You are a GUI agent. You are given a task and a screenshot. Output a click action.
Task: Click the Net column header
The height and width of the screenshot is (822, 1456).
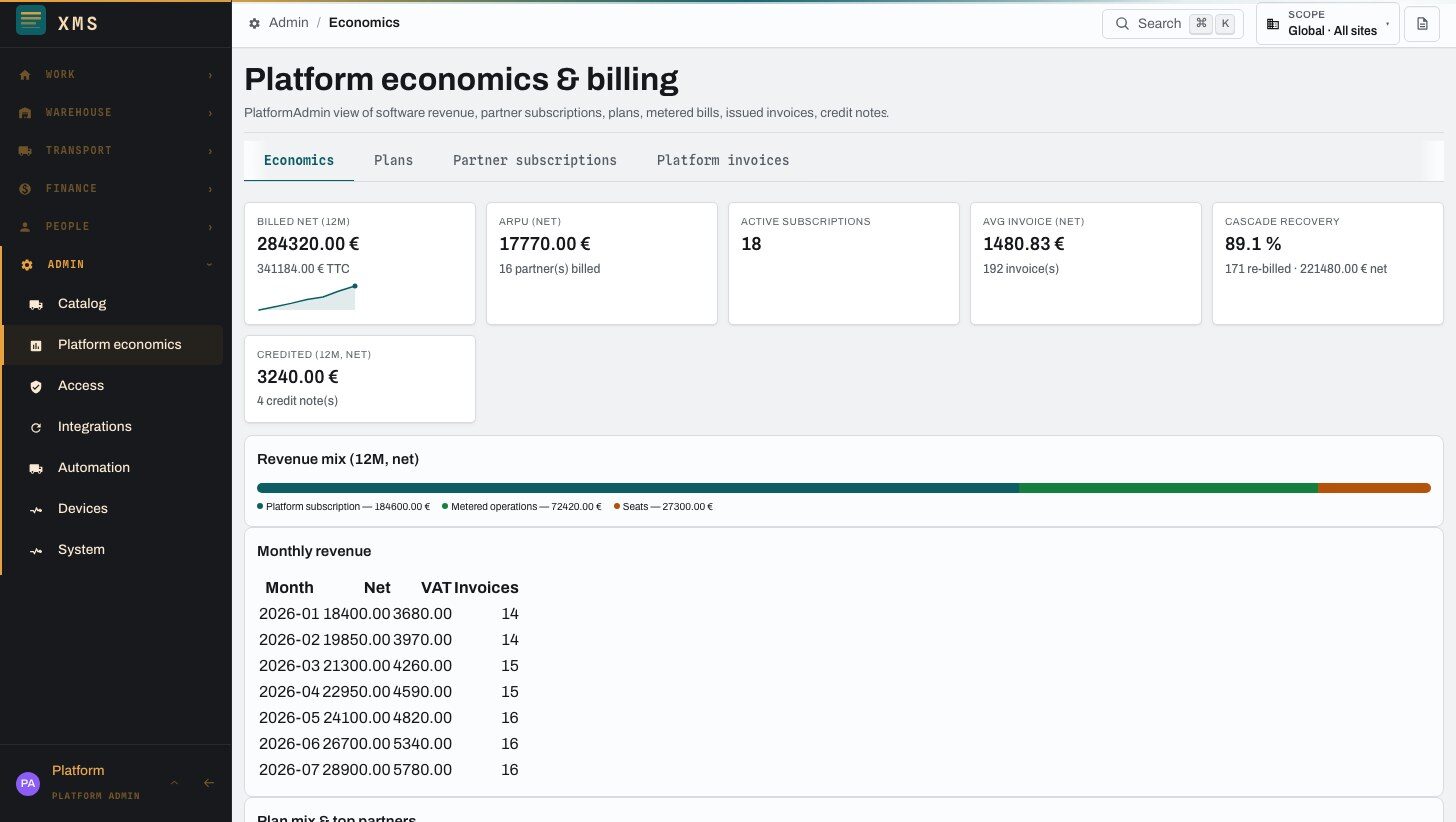pos(377,588)
